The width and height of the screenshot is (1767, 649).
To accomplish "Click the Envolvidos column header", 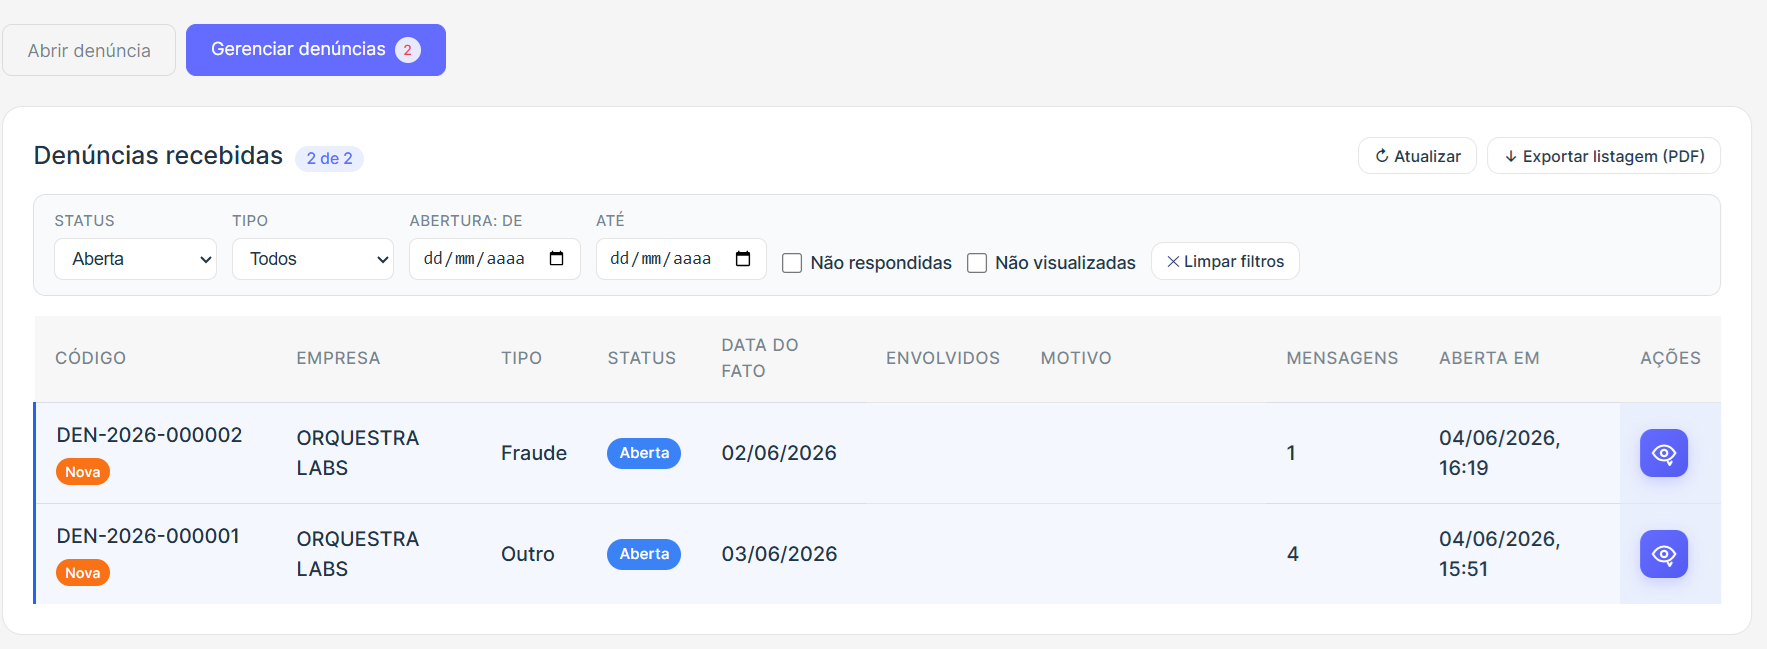I will 943,358.
